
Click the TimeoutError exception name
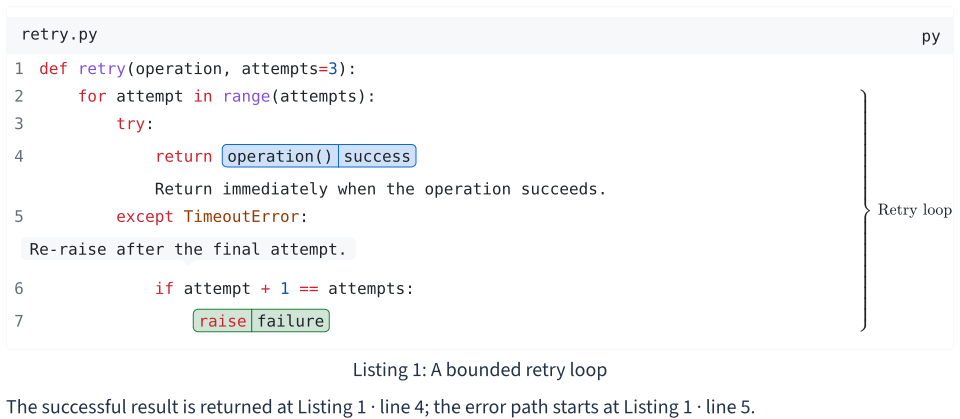(241, 217)
